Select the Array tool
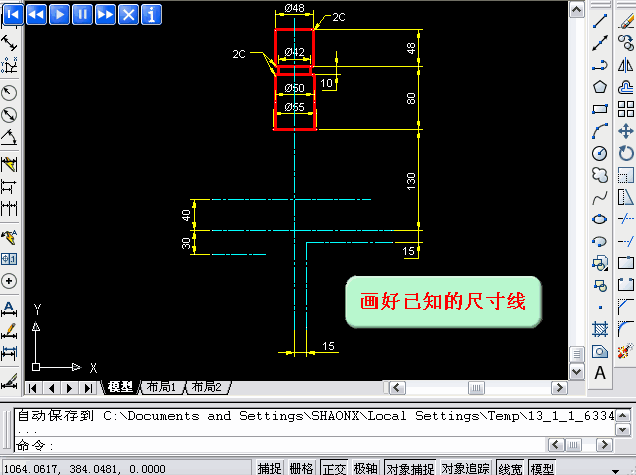The image size is (636, 475). pyautogui.click(x=626, y=109)
